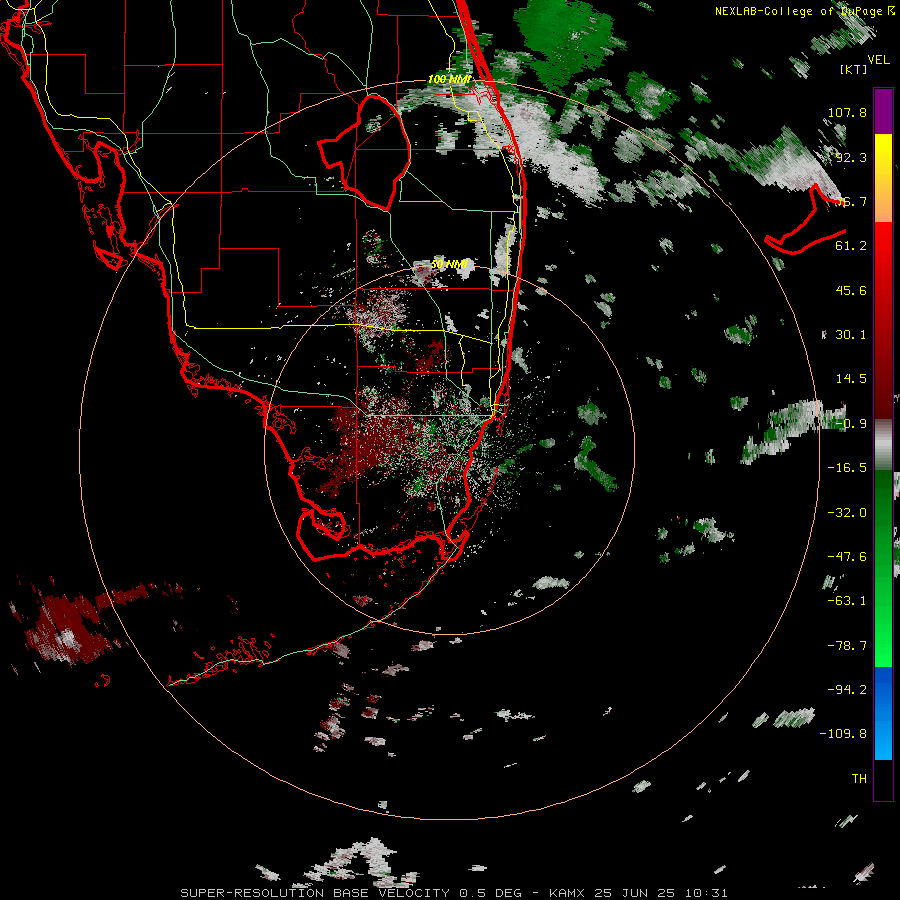Select the 30.1 legend value
Screen dimensions: 900x900
[851, 335]
